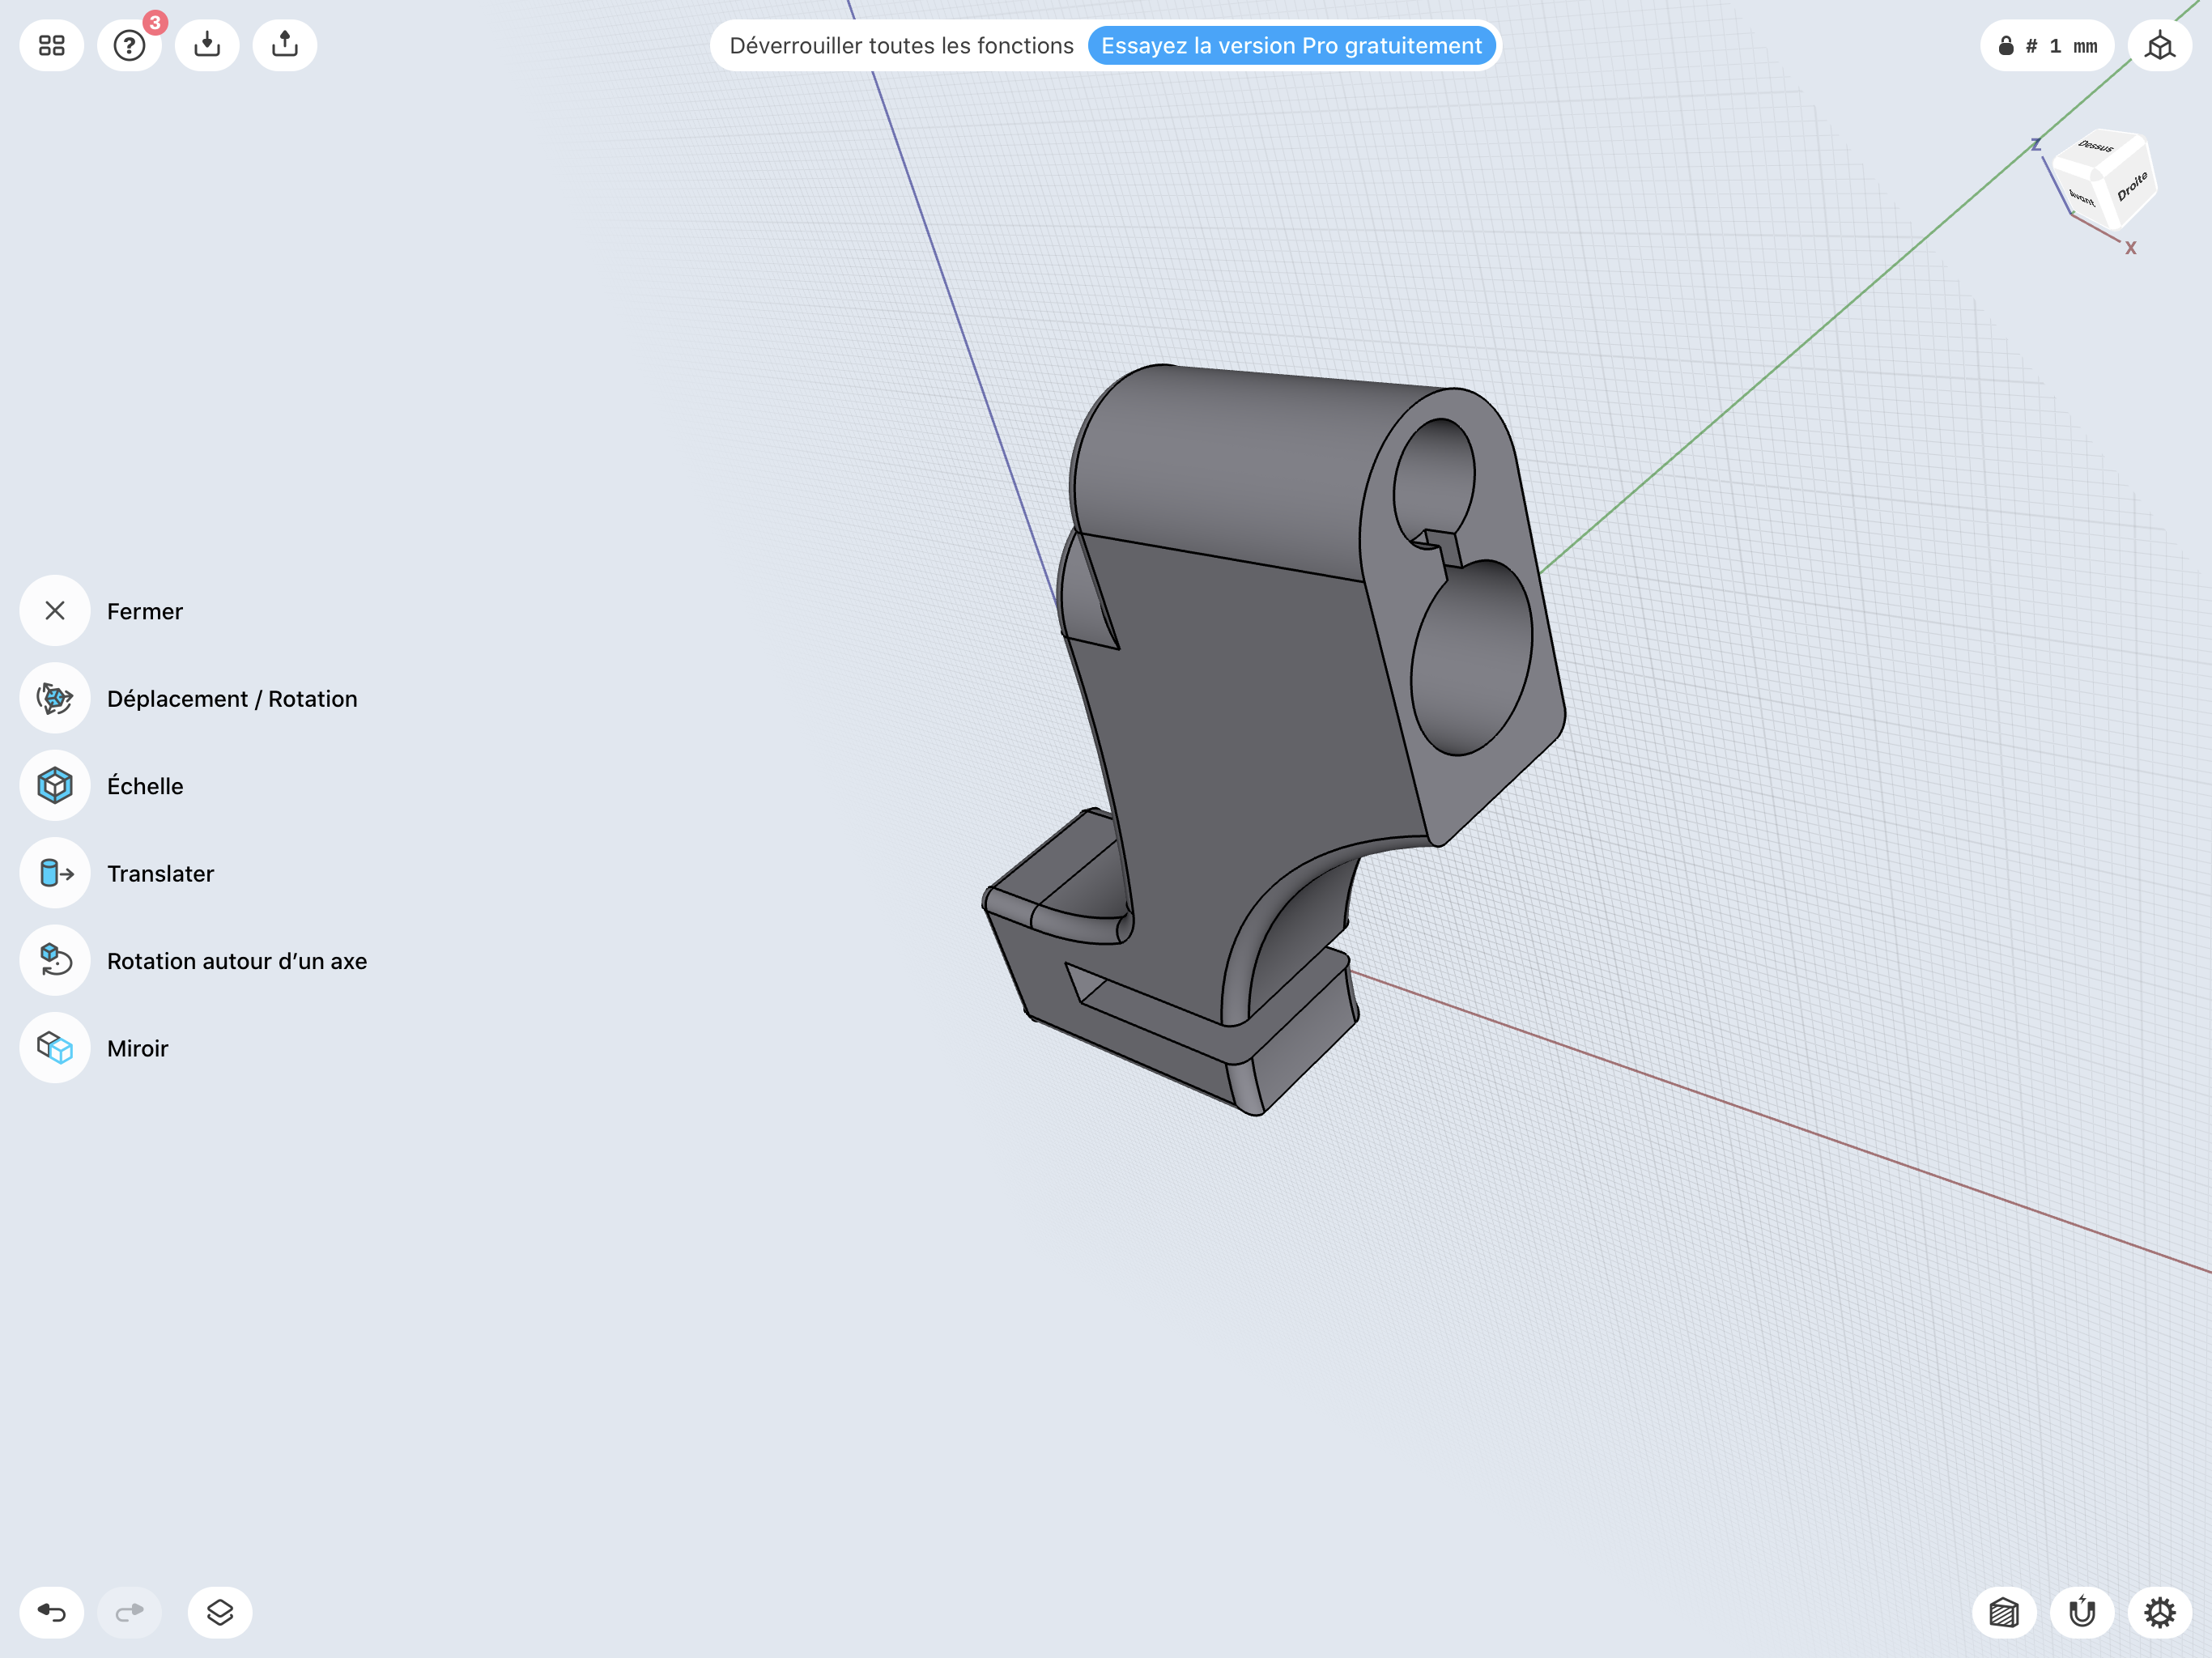This screenshot has width=2212, height=1658.
Task: Click the import download icon
Action: (x=207, y=45)
